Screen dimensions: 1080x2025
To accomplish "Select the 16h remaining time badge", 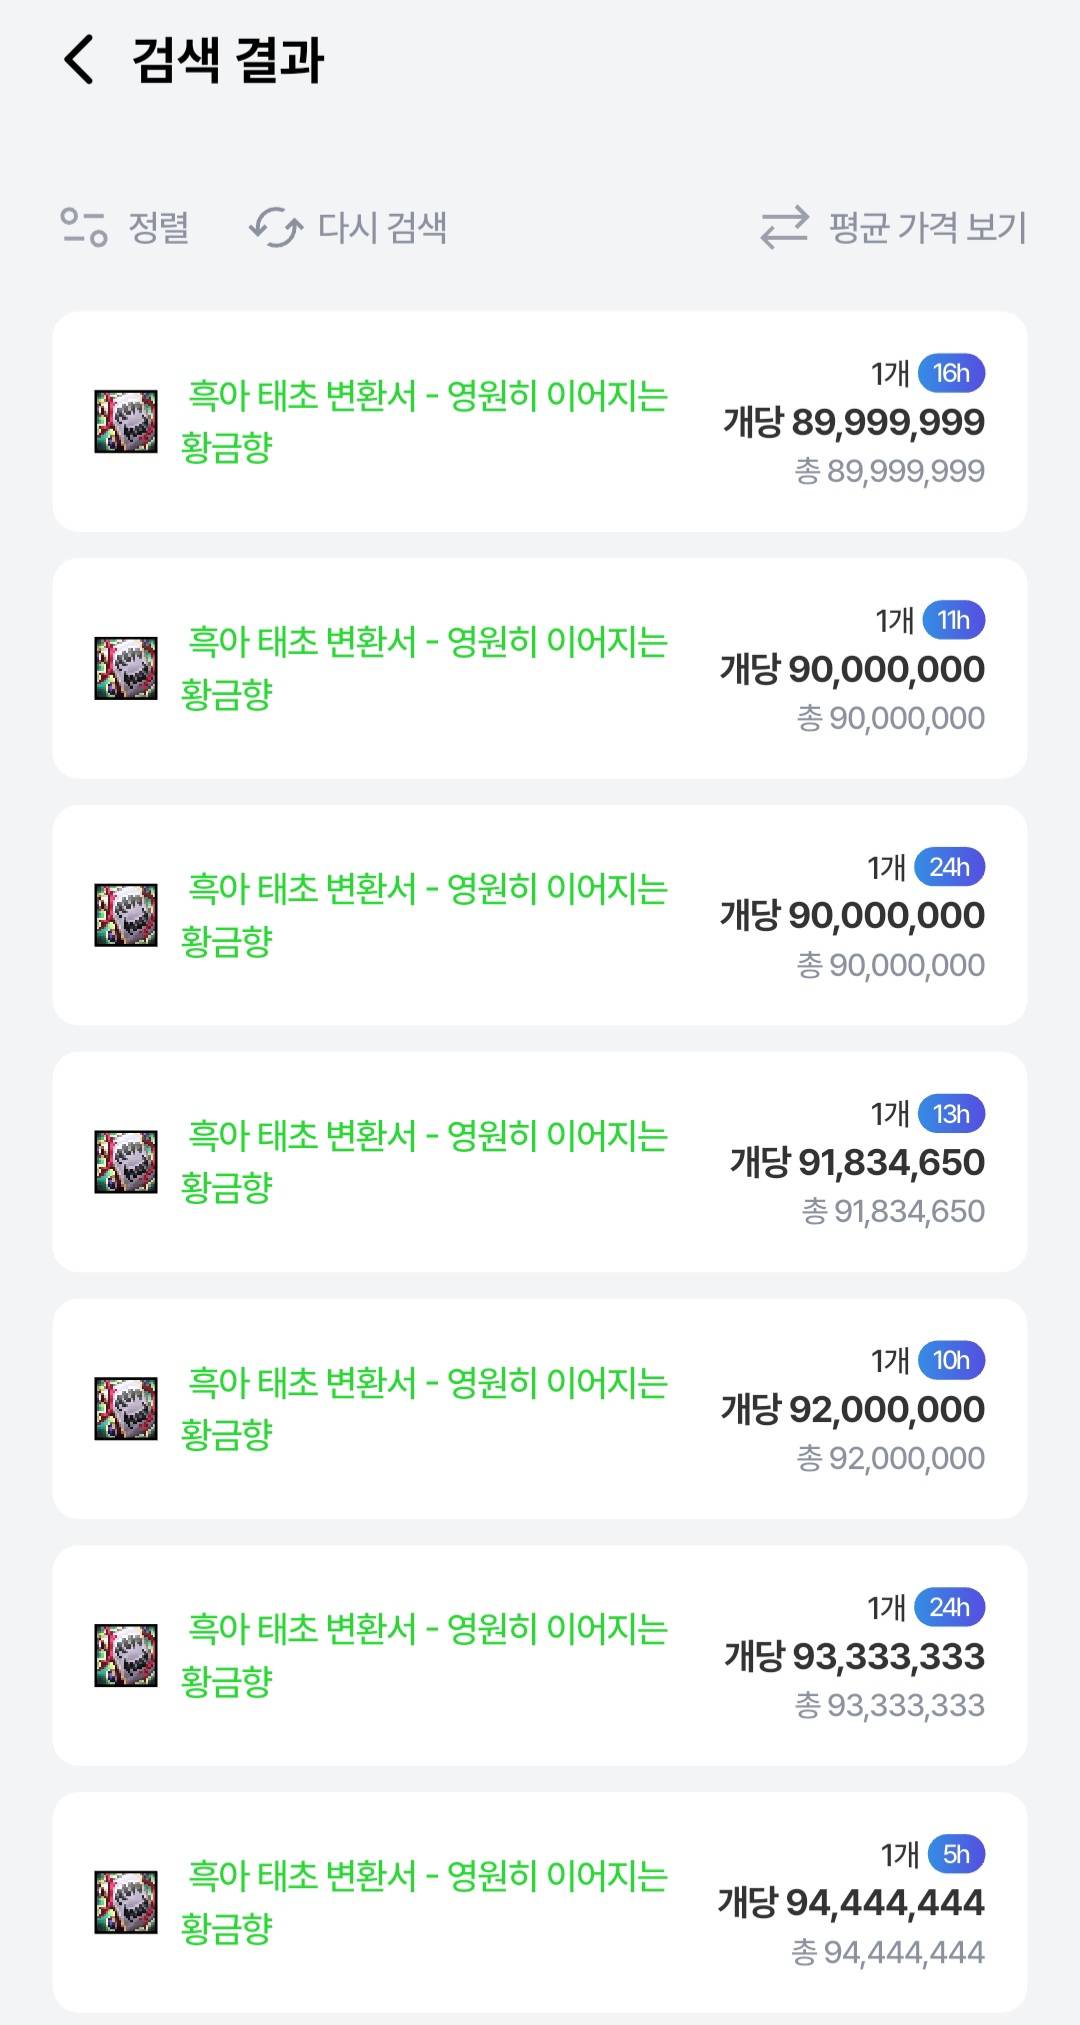I will pos(951,374).
